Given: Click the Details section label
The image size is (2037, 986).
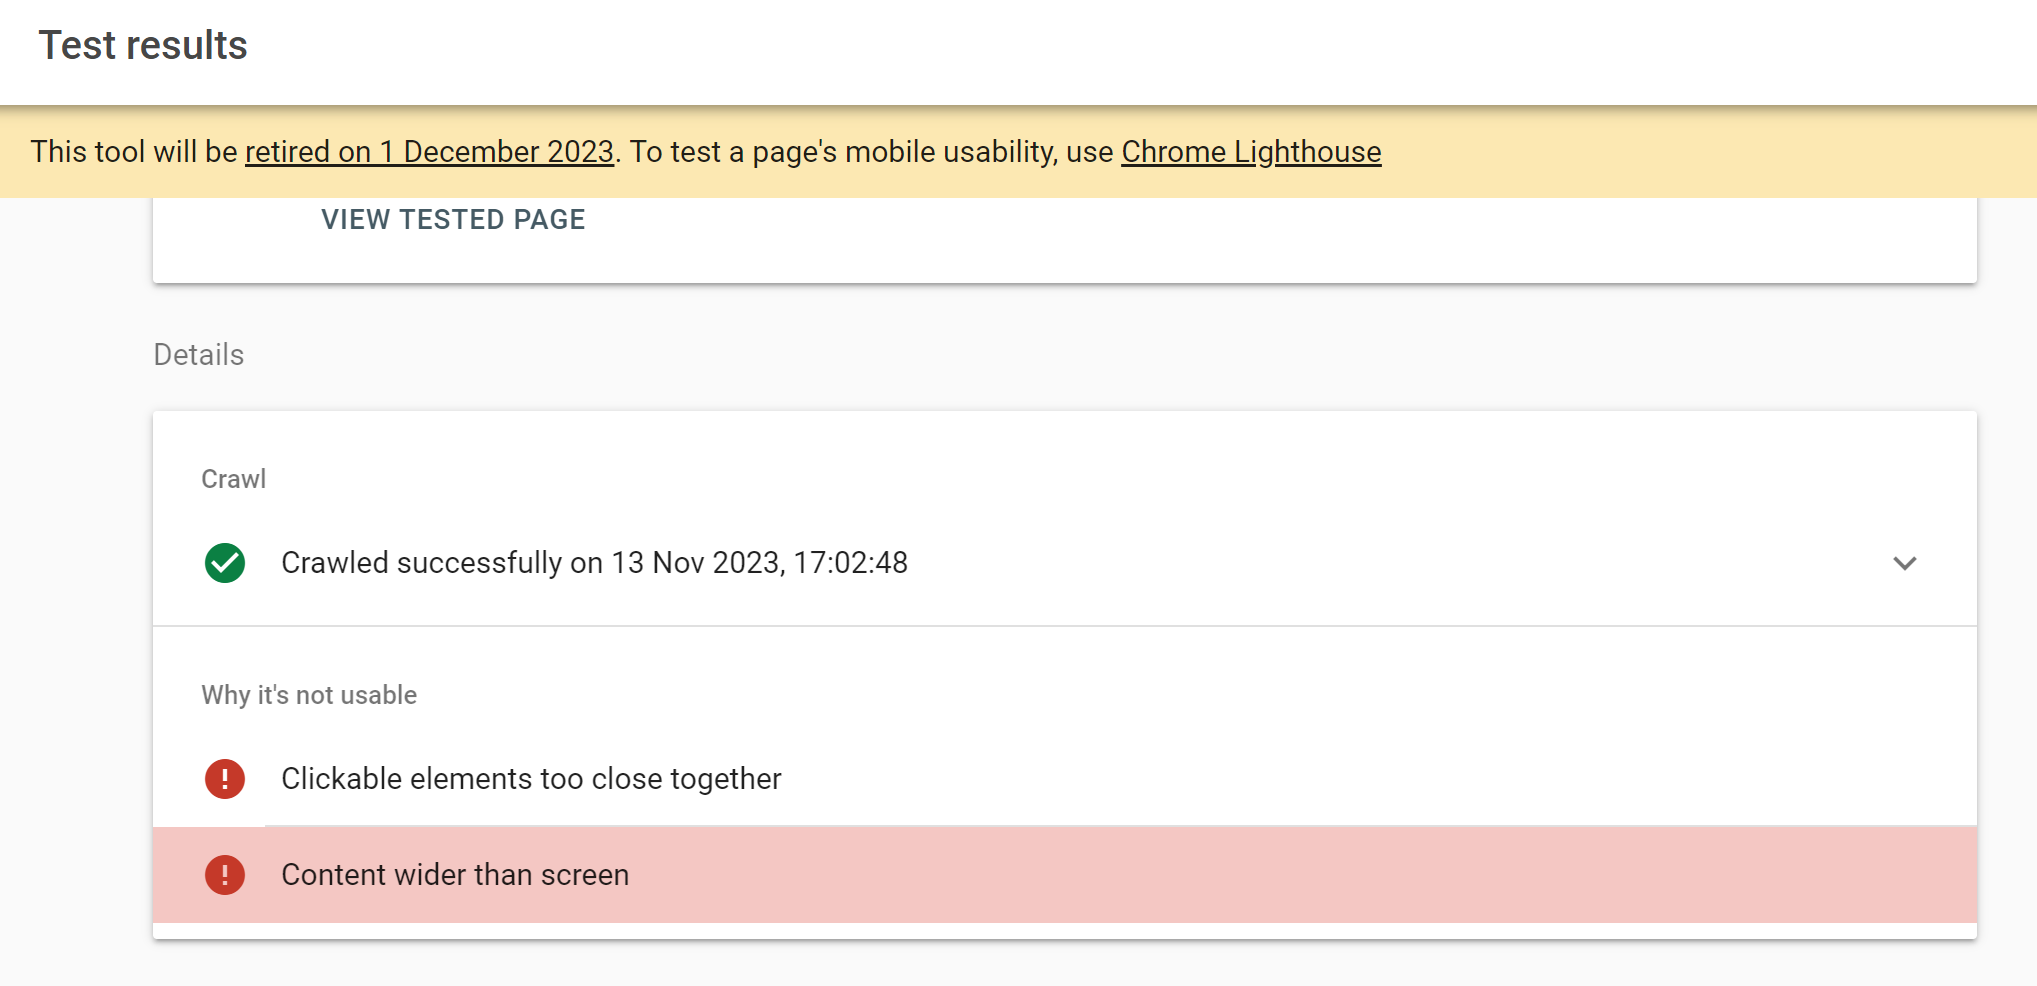Looking at the screenshot, I should click(x=198, y=354).
